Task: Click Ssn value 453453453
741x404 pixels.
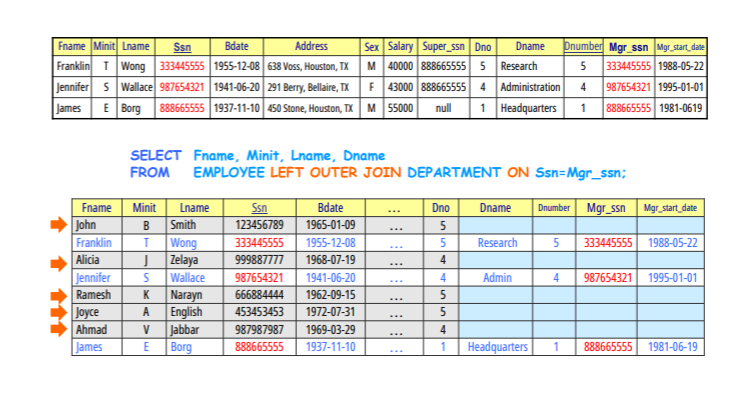Action: click(x=259, y=312)
